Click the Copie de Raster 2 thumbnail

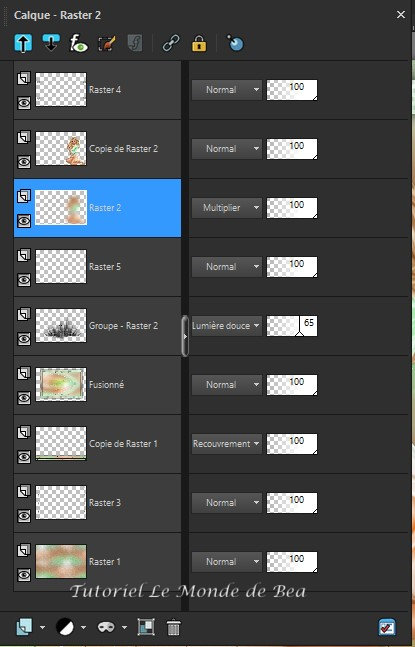pyautogui.click(x=61, y=149)
